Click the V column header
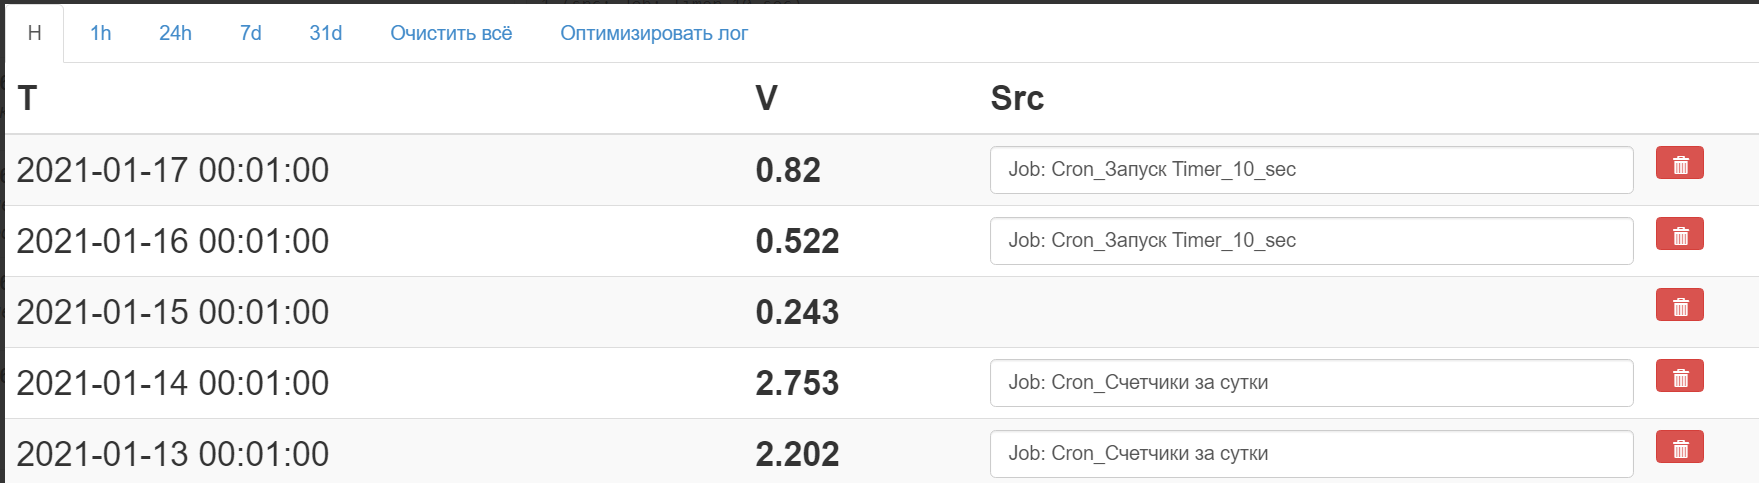The width and height of the screenshot is (1759, 483). [766, 98]
